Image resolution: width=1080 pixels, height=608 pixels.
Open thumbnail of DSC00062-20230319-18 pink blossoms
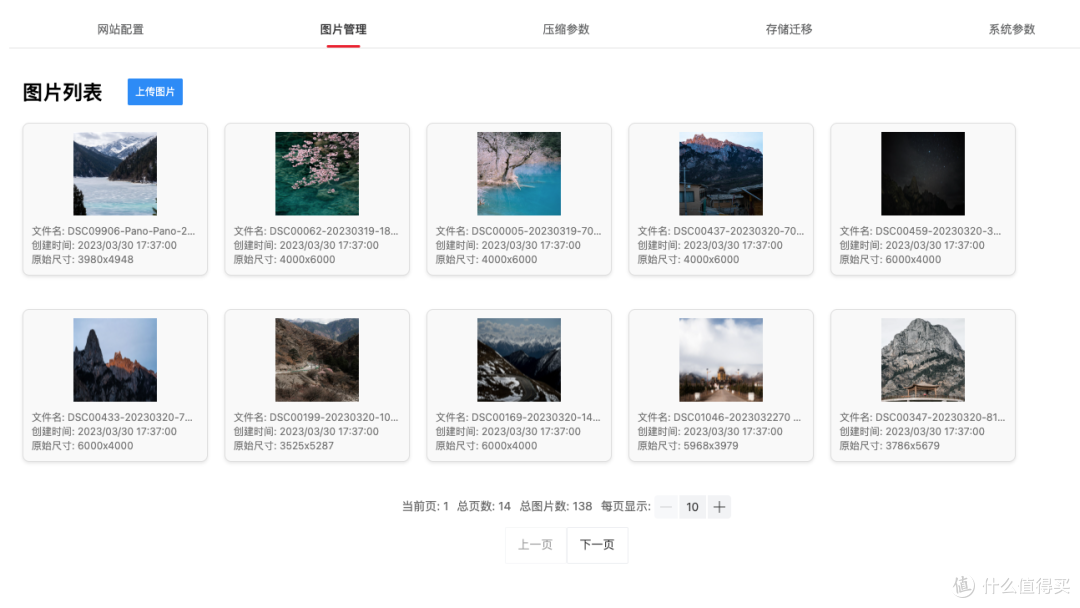317,174
